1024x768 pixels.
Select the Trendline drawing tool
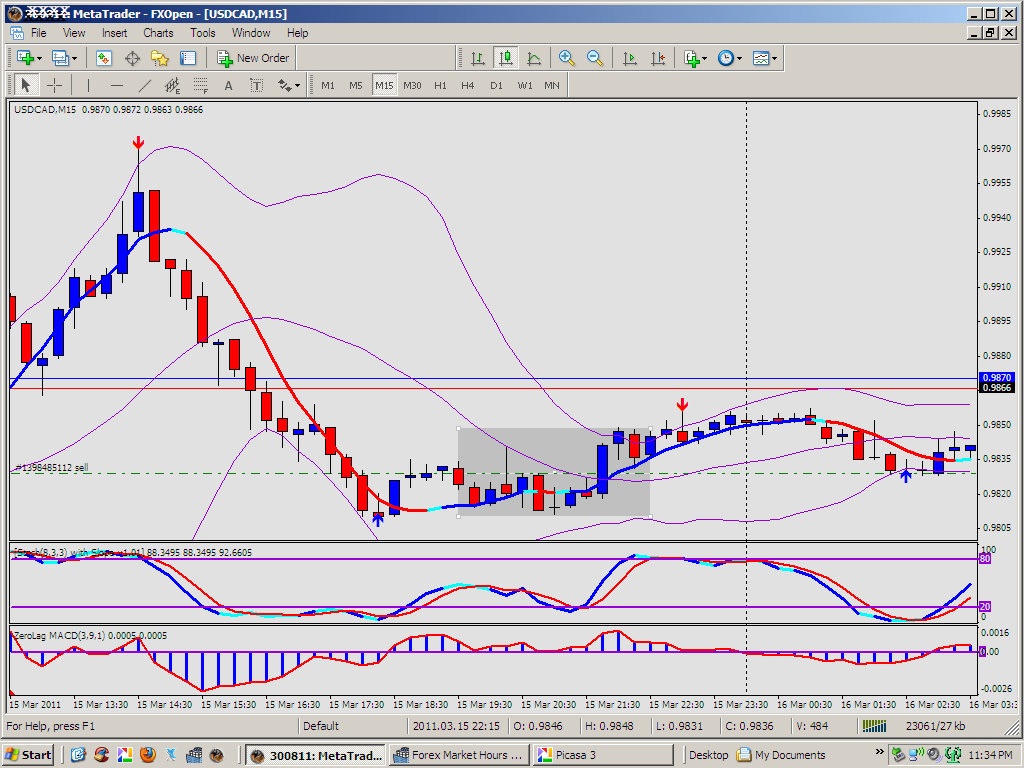tap(144, 85)
